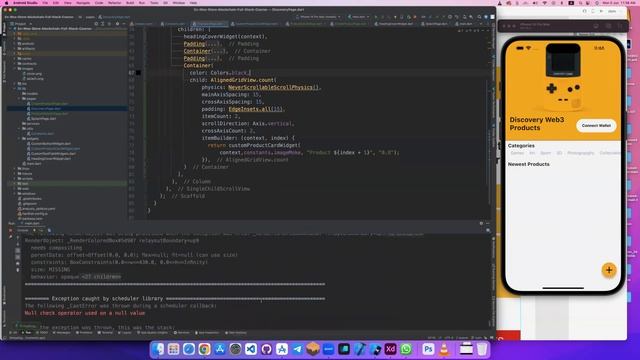The height and width of the screenshot is (360, 640).
Task: Tap the orange plus floating button
Action: 609,270
